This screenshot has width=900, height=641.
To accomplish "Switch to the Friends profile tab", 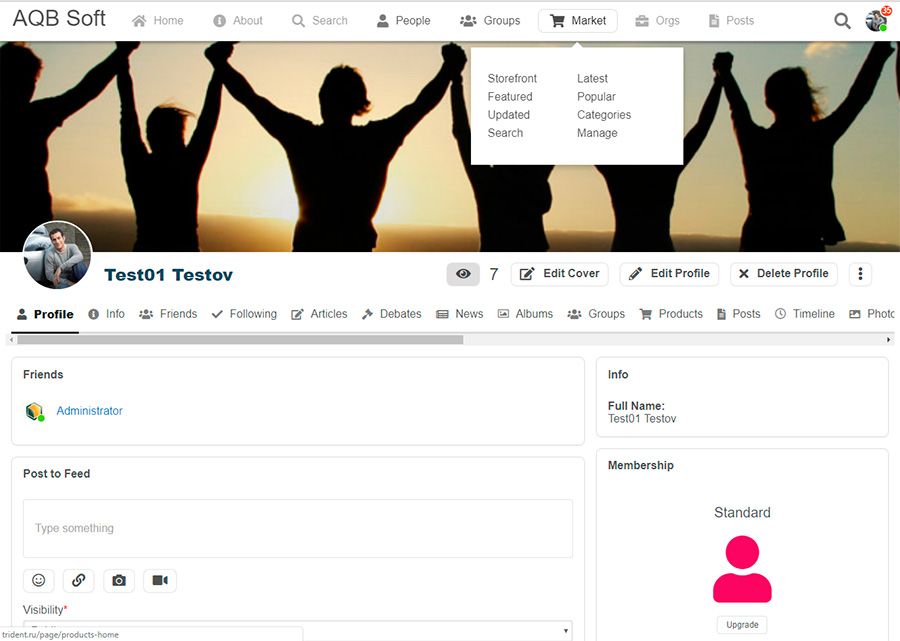I will 168,314.
